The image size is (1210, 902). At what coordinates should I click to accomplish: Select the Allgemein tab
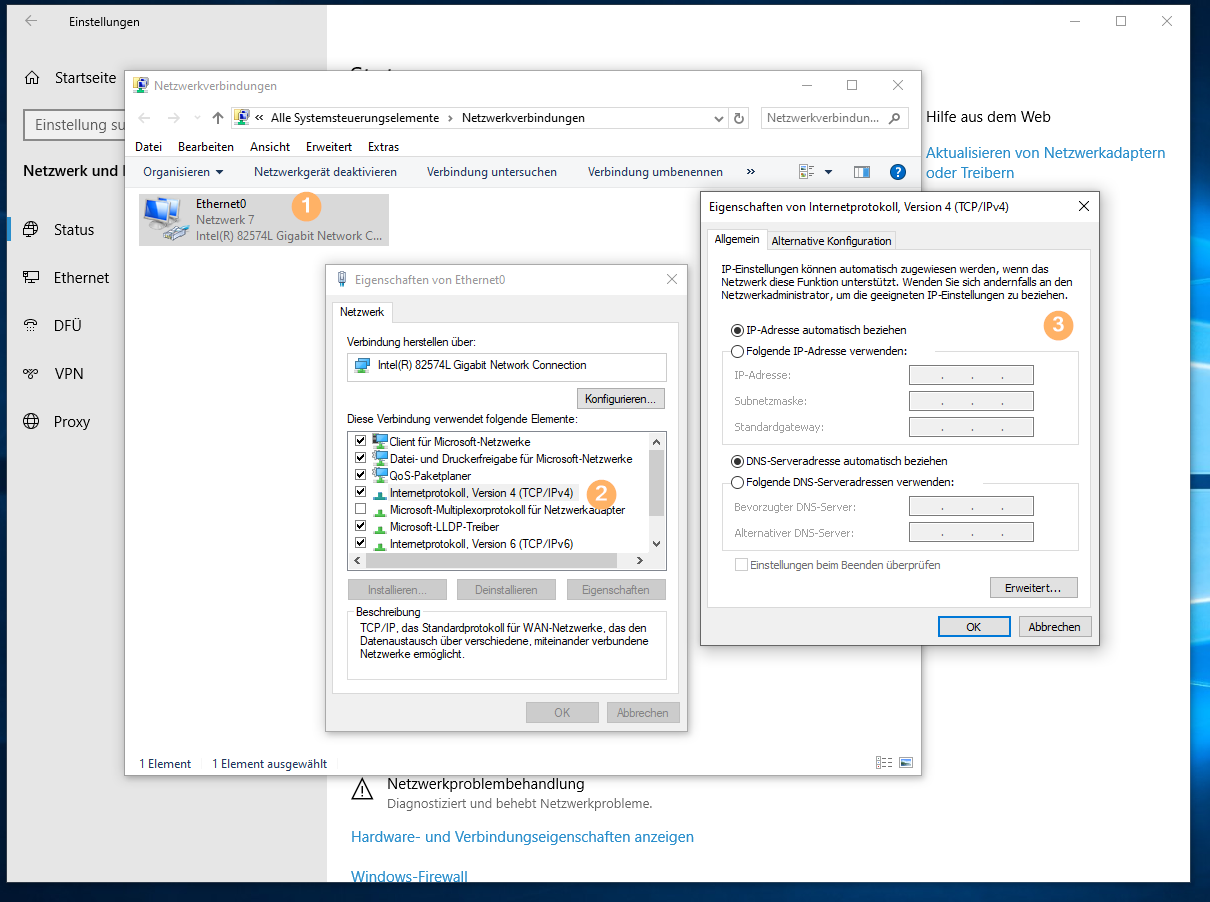click(737, 240)
